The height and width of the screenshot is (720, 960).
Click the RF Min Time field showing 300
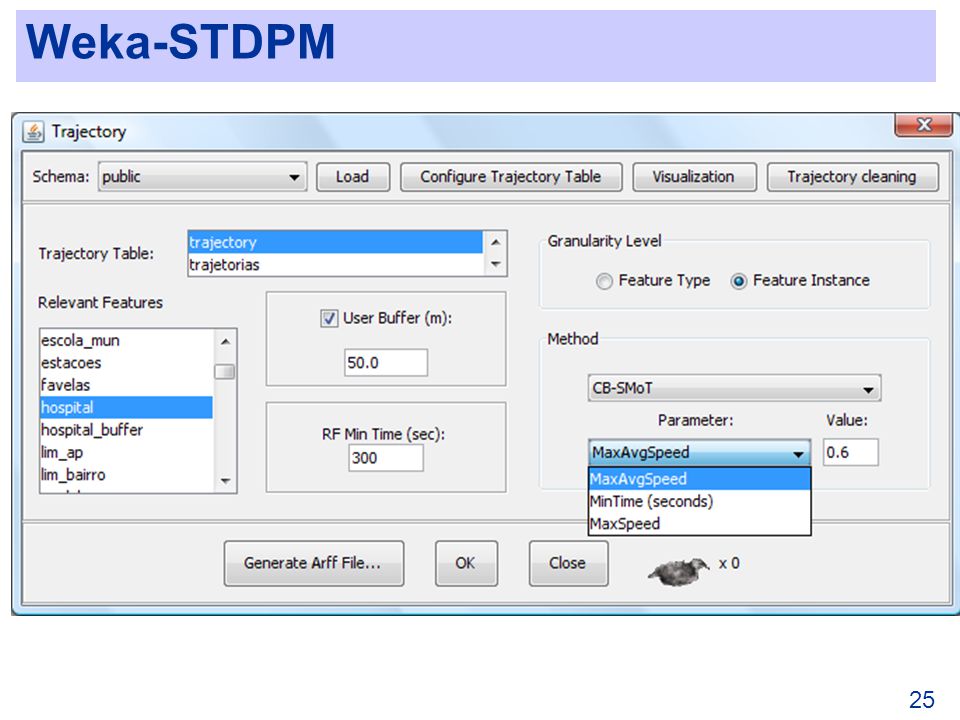coord(386,457)
